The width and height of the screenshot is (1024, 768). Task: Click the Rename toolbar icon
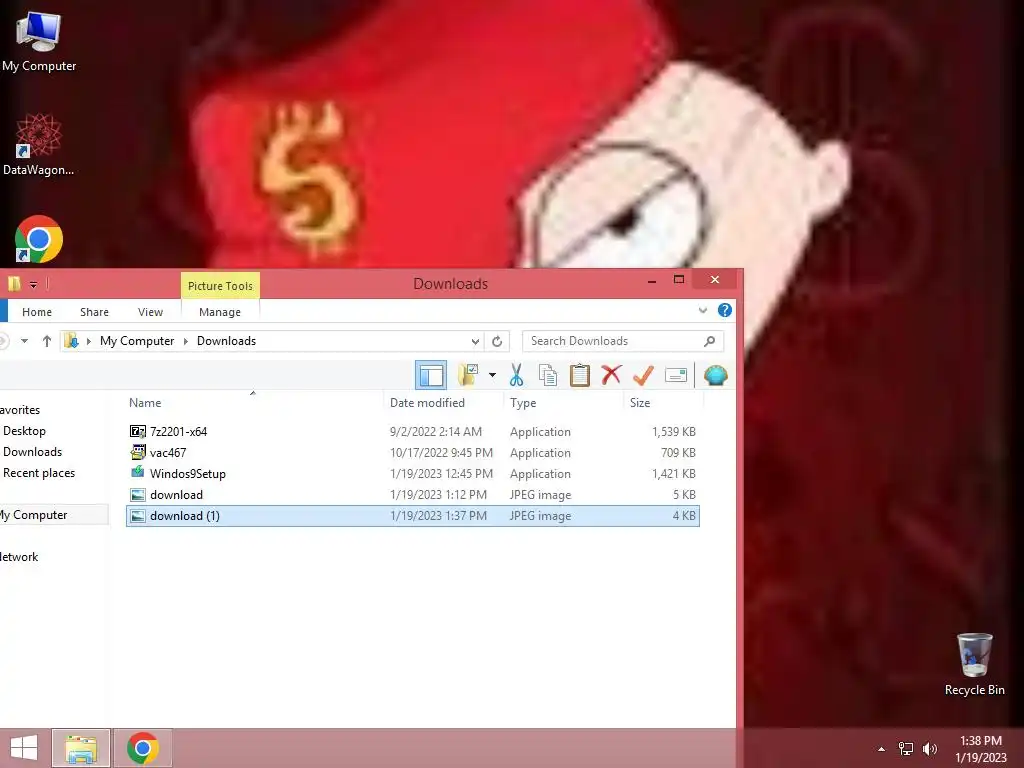[x=676, y=376]
